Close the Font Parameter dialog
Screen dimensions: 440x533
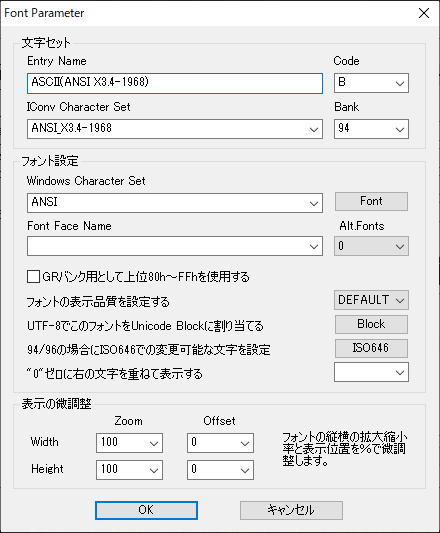(424, 13)
